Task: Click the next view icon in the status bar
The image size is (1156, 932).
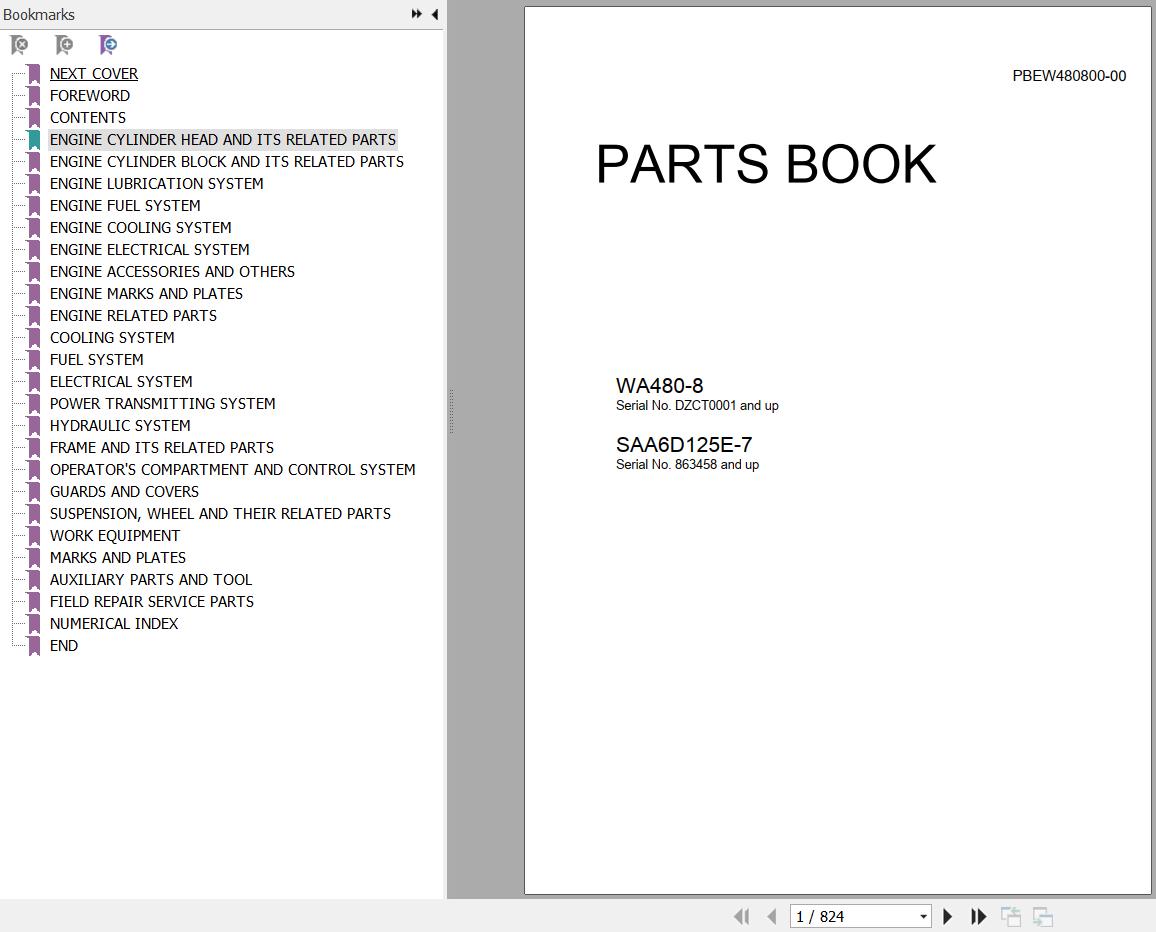Action: click(1042, 917)
